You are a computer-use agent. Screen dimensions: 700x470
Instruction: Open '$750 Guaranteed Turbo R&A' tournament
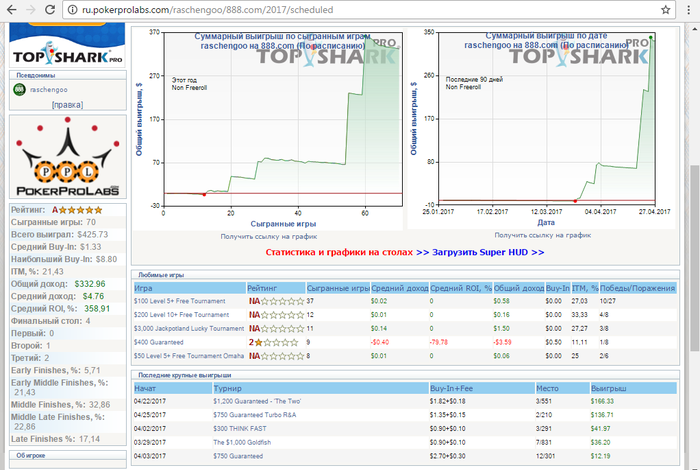pos(254,415)
